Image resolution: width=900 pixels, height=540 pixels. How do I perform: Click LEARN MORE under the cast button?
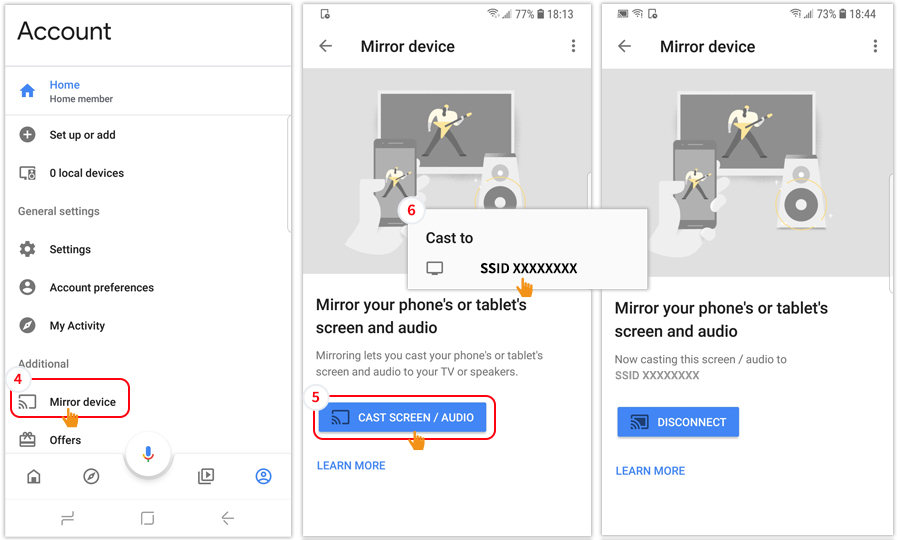(351, 465)
